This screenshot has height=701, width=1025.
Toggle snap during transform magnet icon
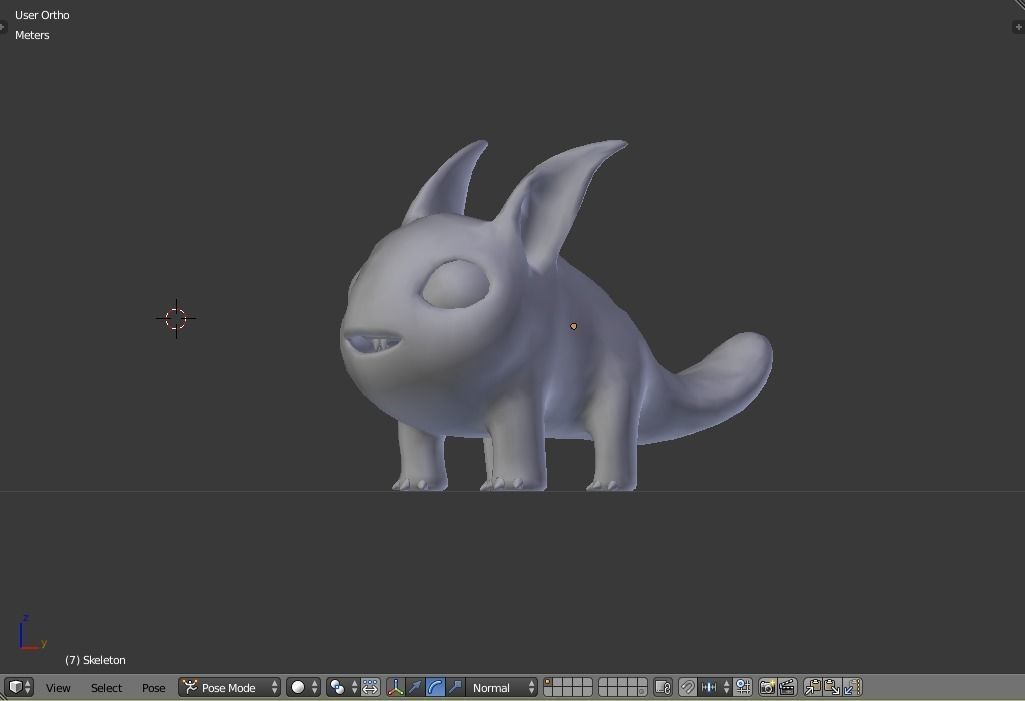coord(687,687)
